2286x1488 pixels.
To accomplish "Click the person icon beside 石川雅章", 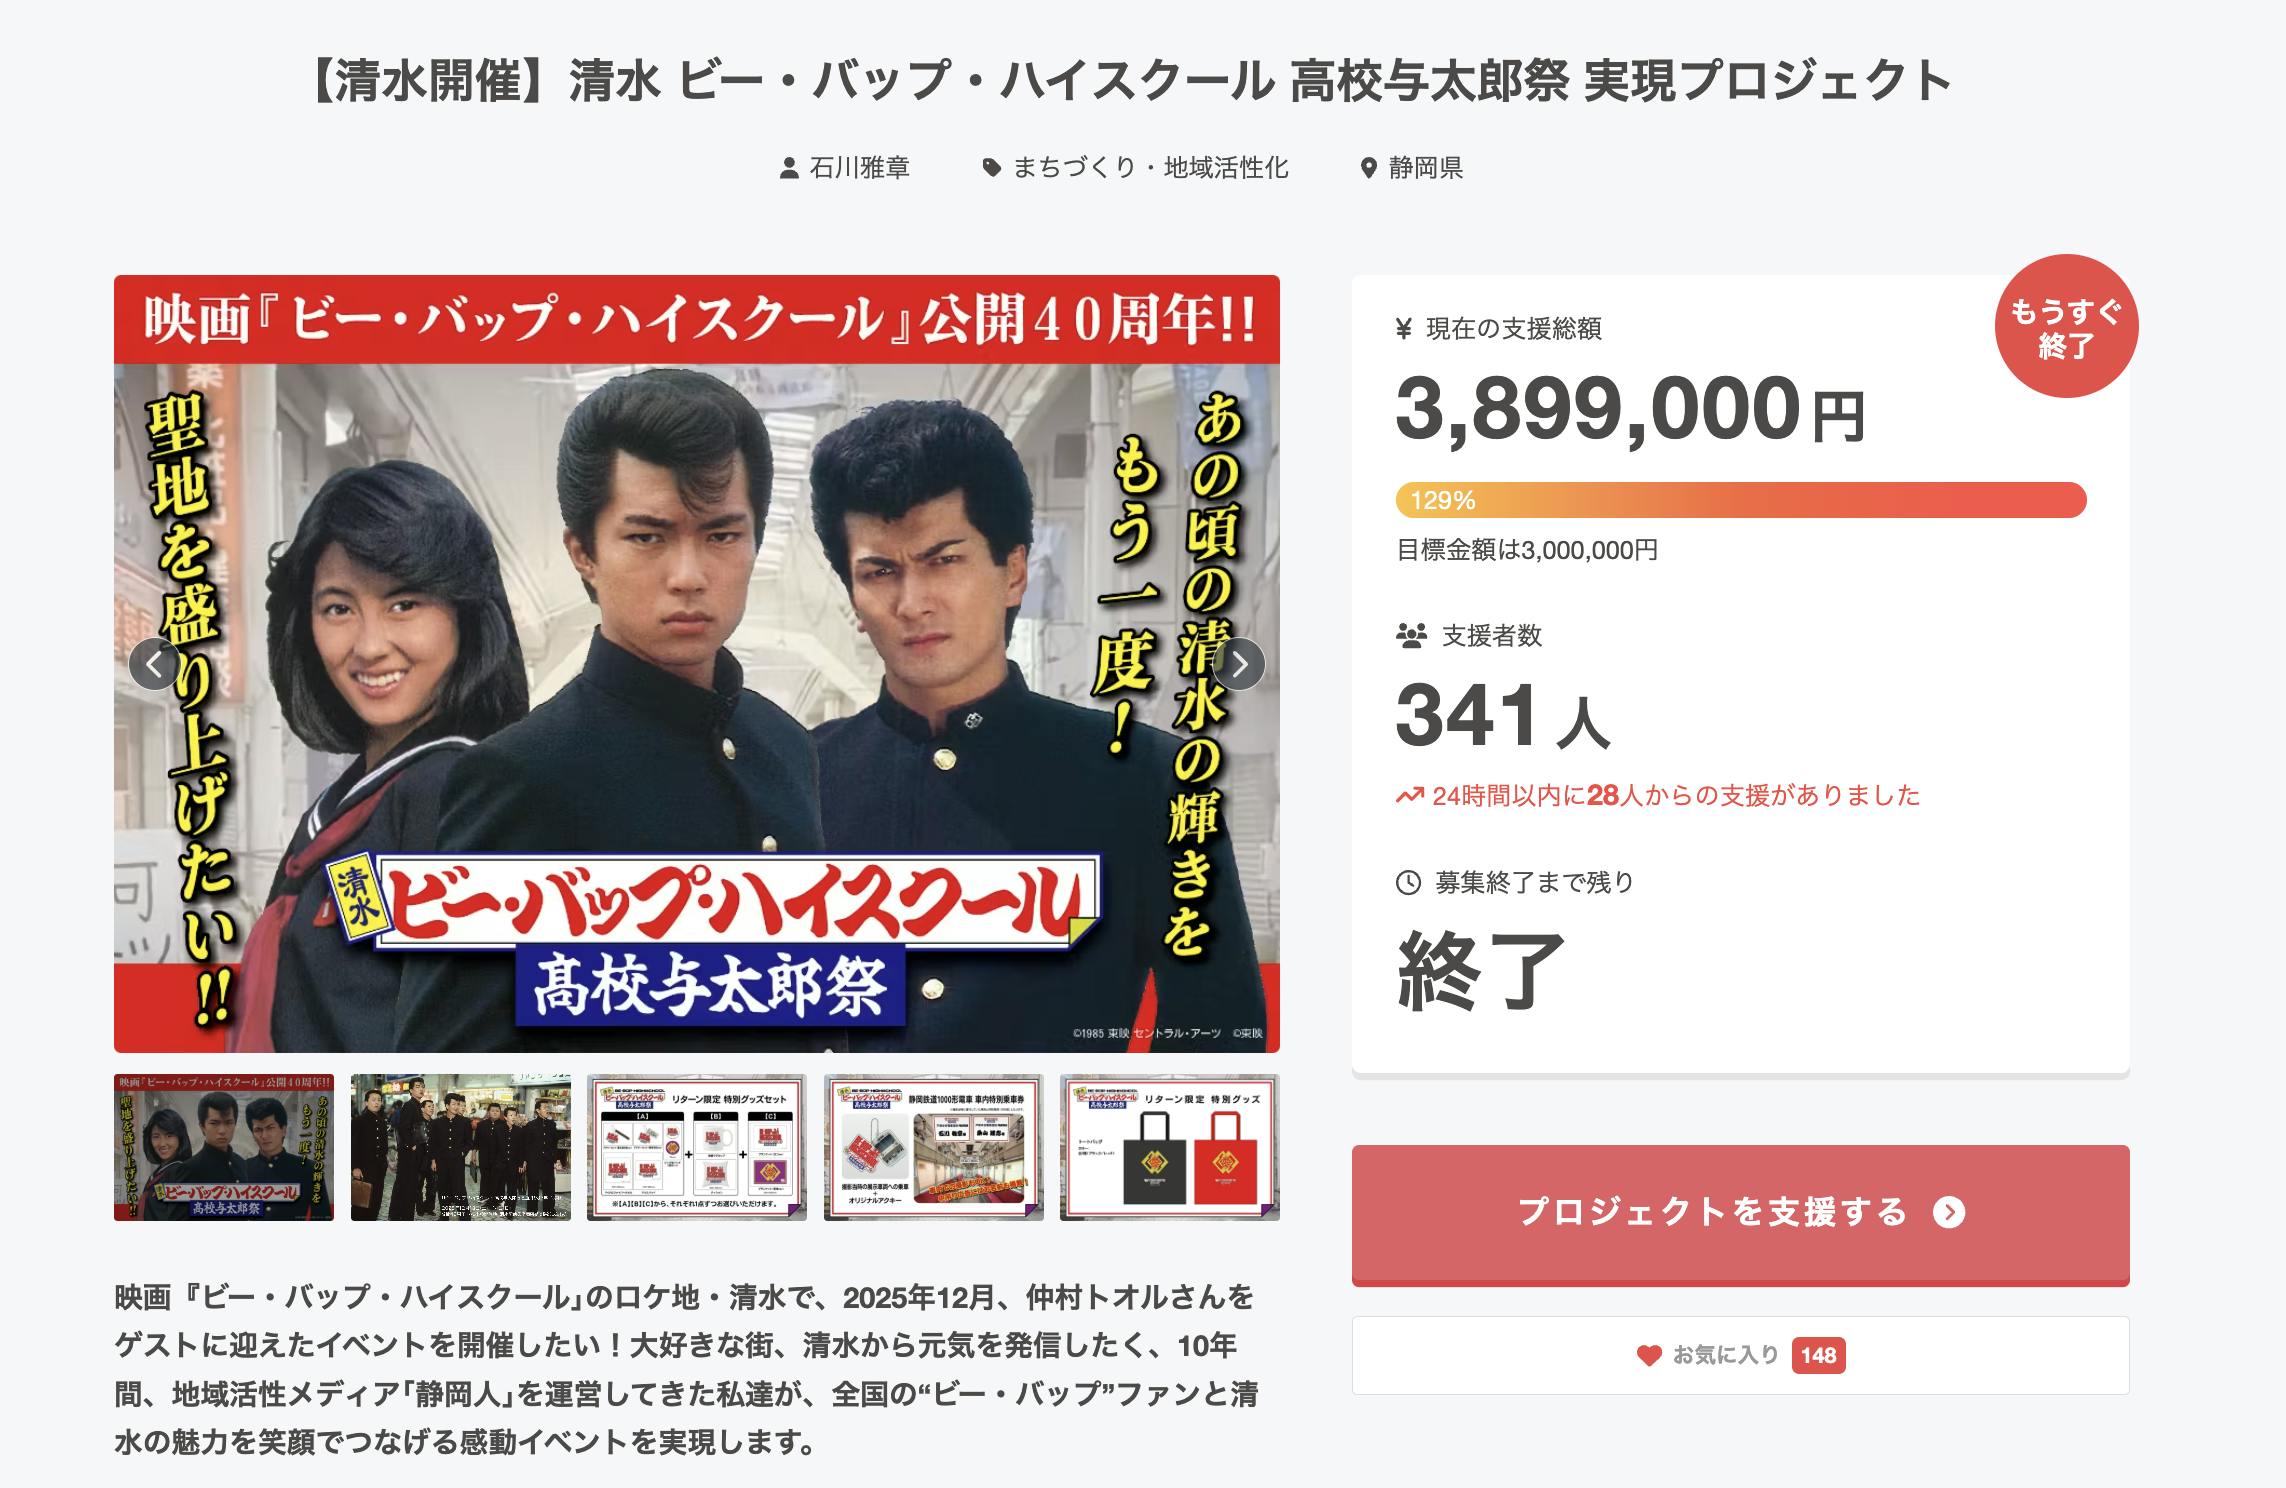I will tap(789, 168).
